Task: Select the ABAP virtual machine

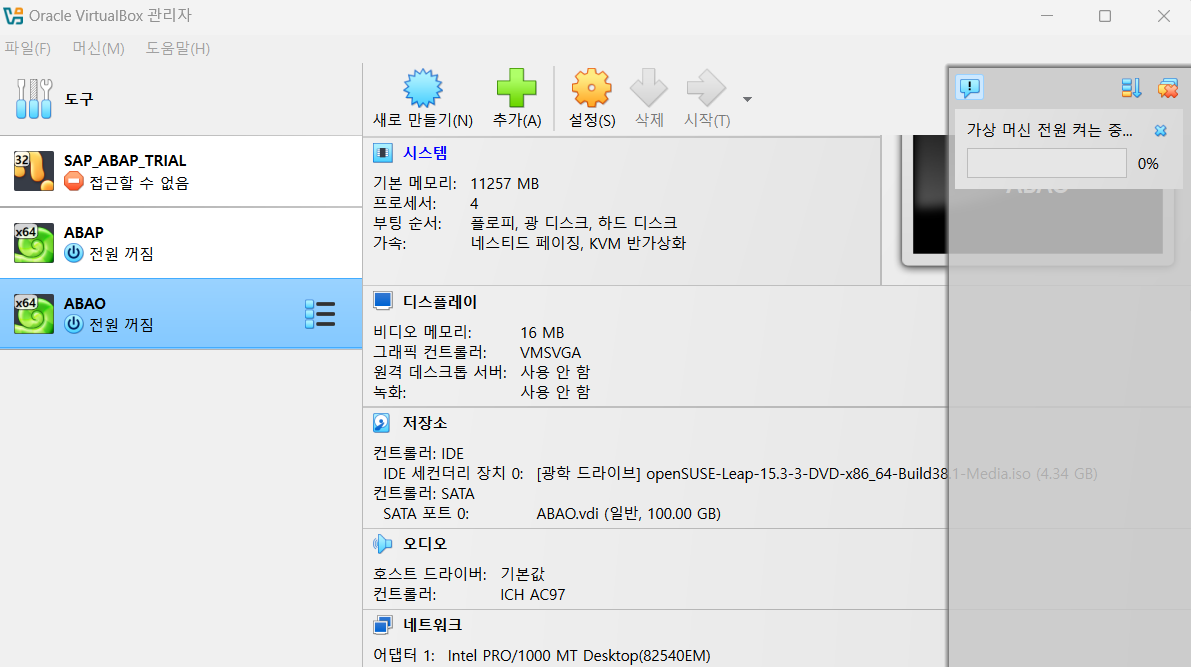Action: (181, 243)
